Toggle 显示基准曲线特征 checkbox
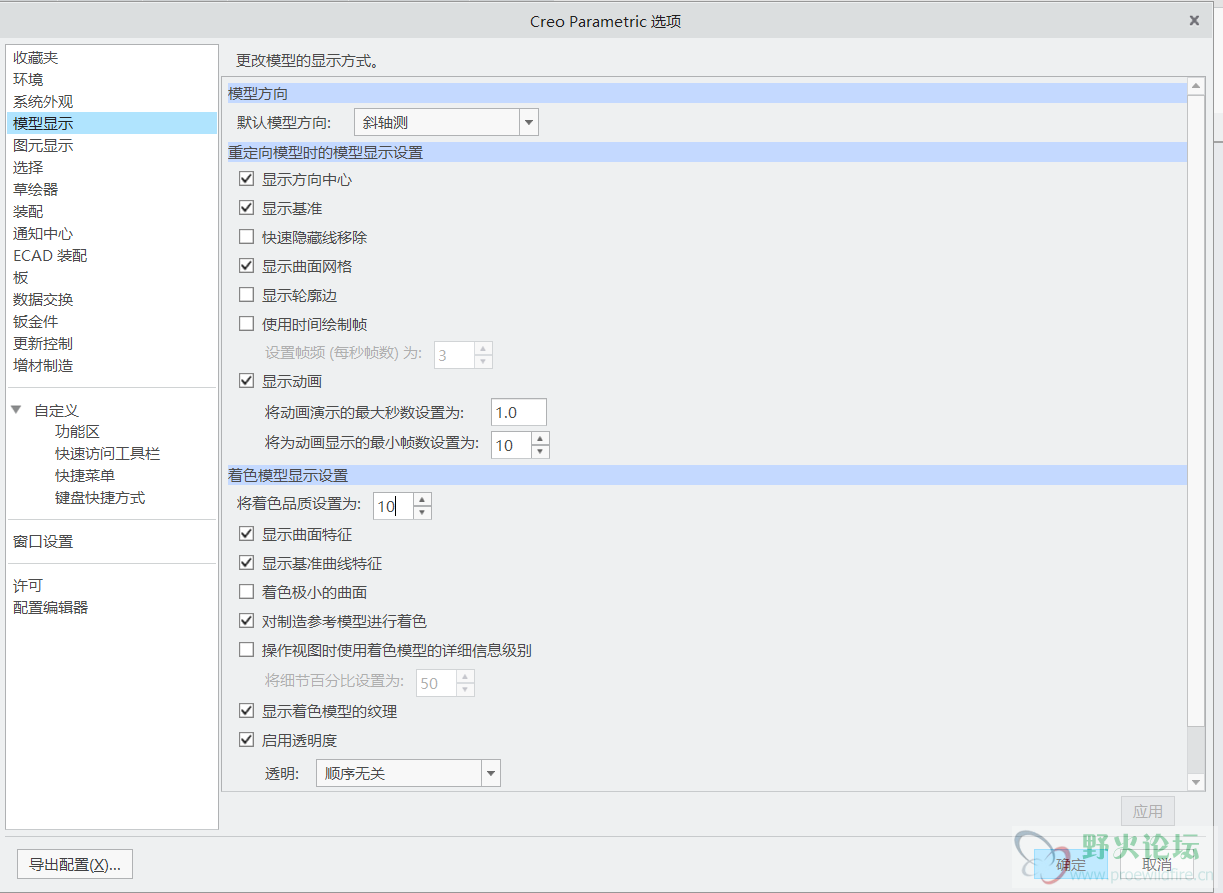The width and height of the screenshot is (1223, 893). pyautogui.click(x=247, y=564)
